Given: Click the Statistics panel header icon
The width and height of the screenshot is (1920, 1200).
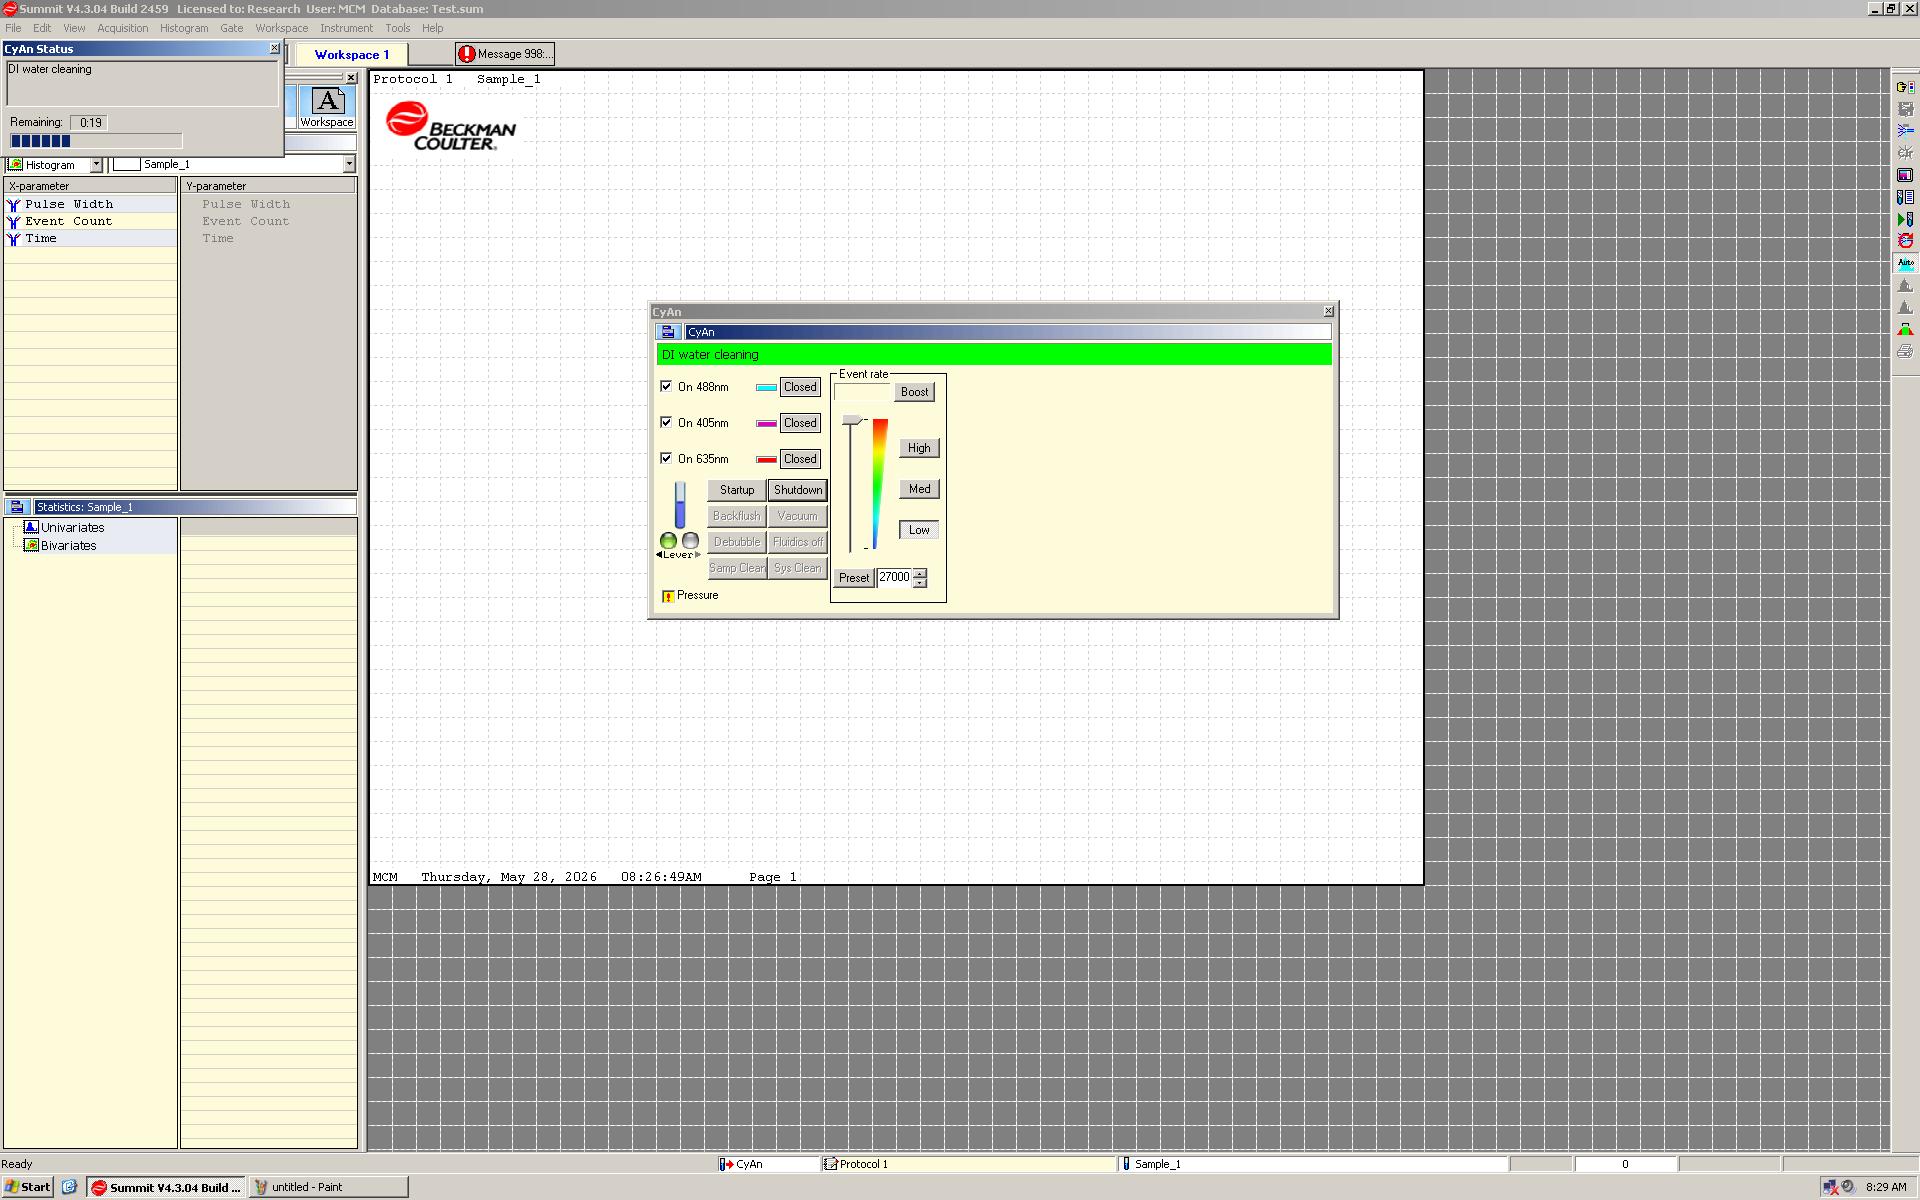Looking at the screenshot, I should point(17,507).
